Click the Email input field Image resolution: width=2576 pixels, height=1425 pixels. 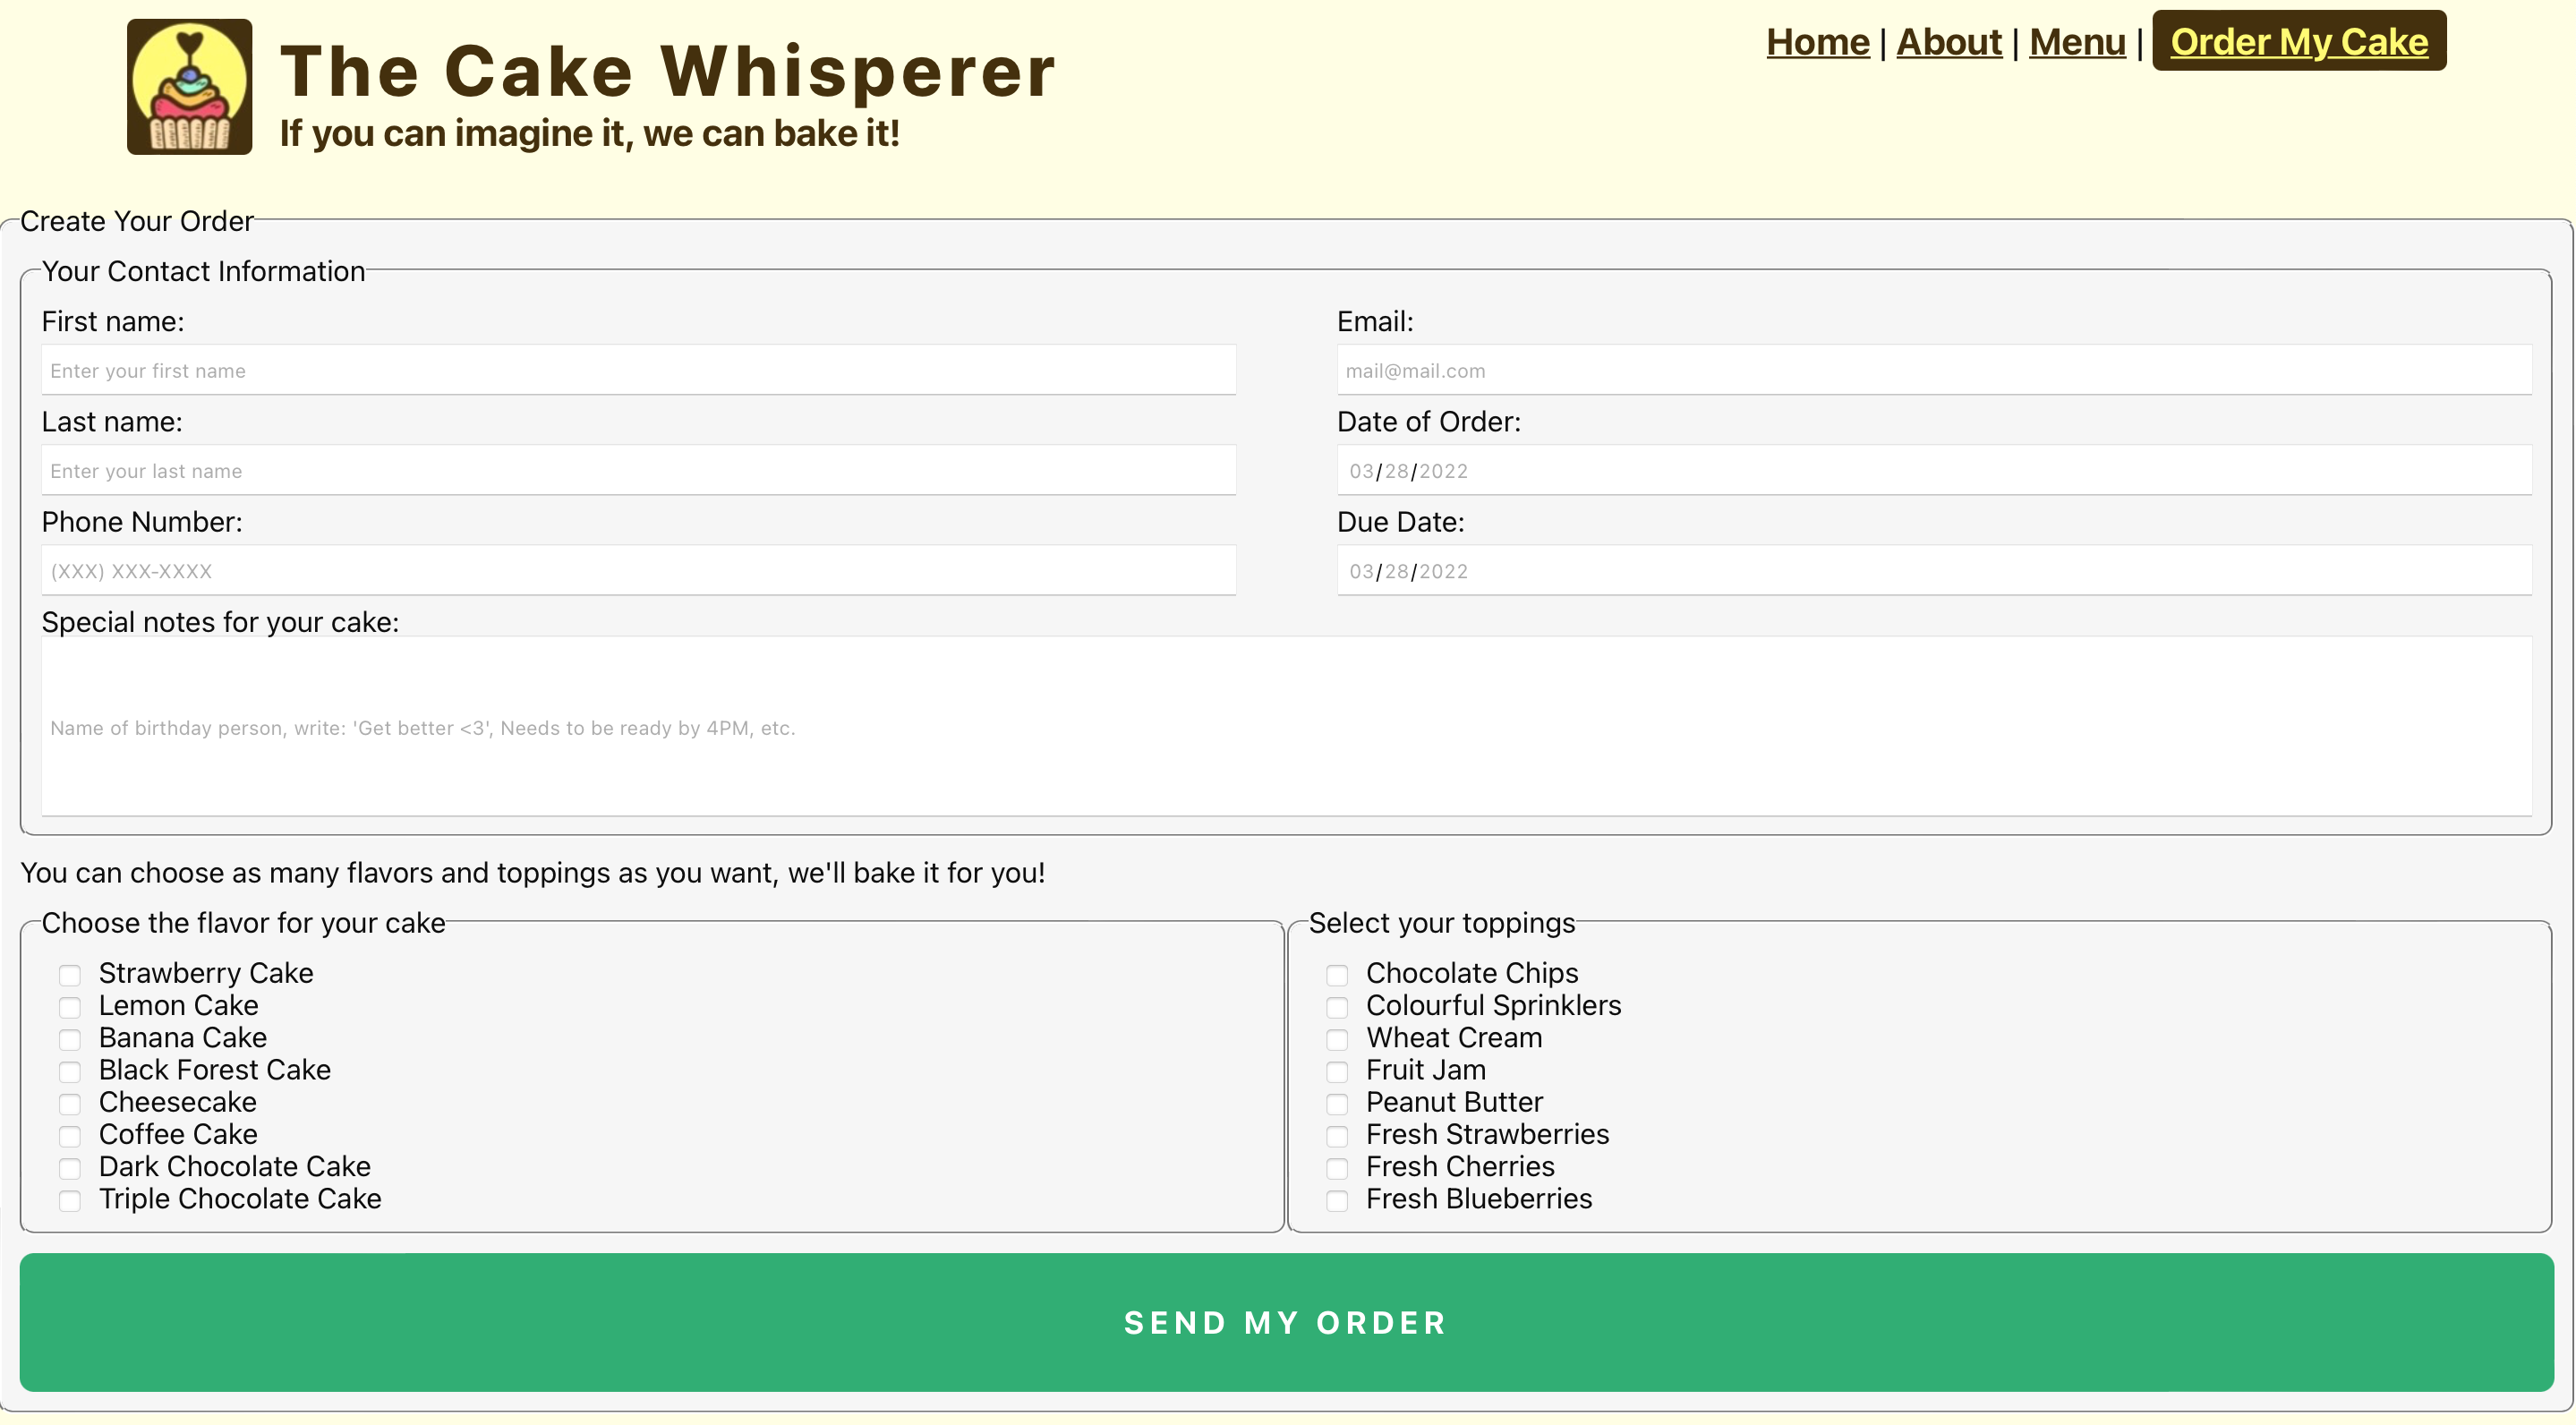point(1933,370)
